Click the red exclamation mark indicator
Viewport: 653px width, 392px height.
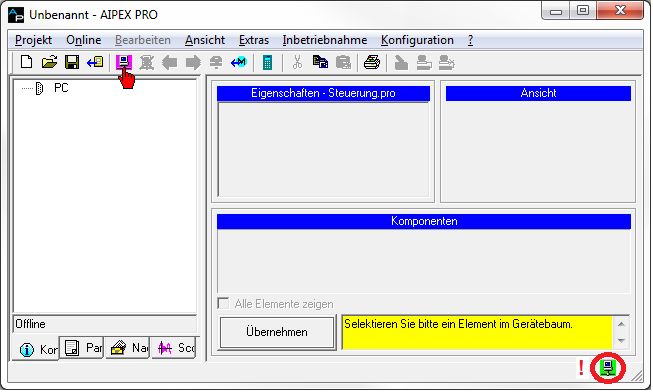581,367
